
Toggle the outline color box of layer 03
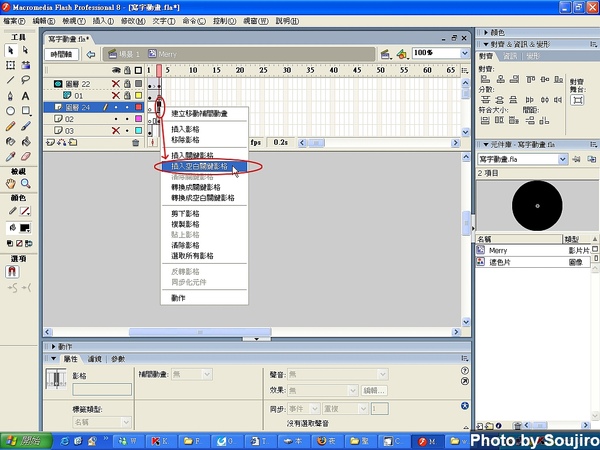[x=139, y=130]
